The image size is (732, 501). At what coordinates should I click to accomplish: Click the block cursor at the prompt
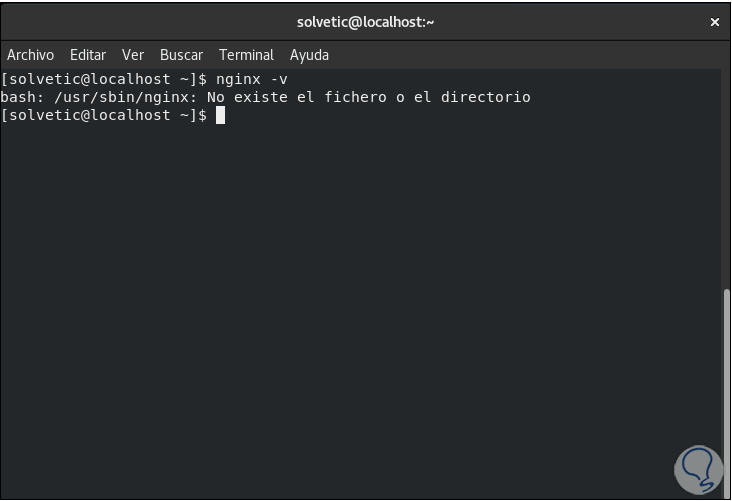[x=220, y=116]
